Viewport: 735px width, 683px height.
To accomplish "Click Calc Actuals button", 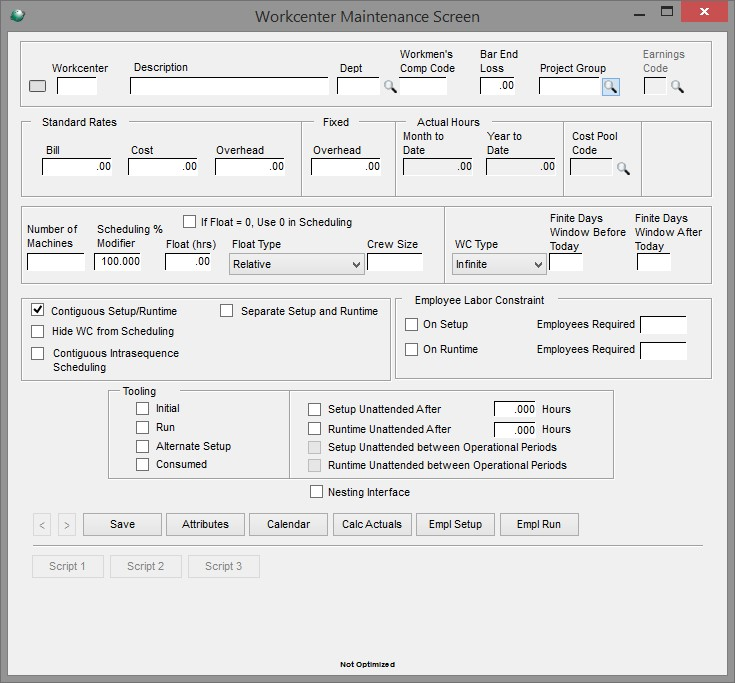I will (x=372, y=525).
